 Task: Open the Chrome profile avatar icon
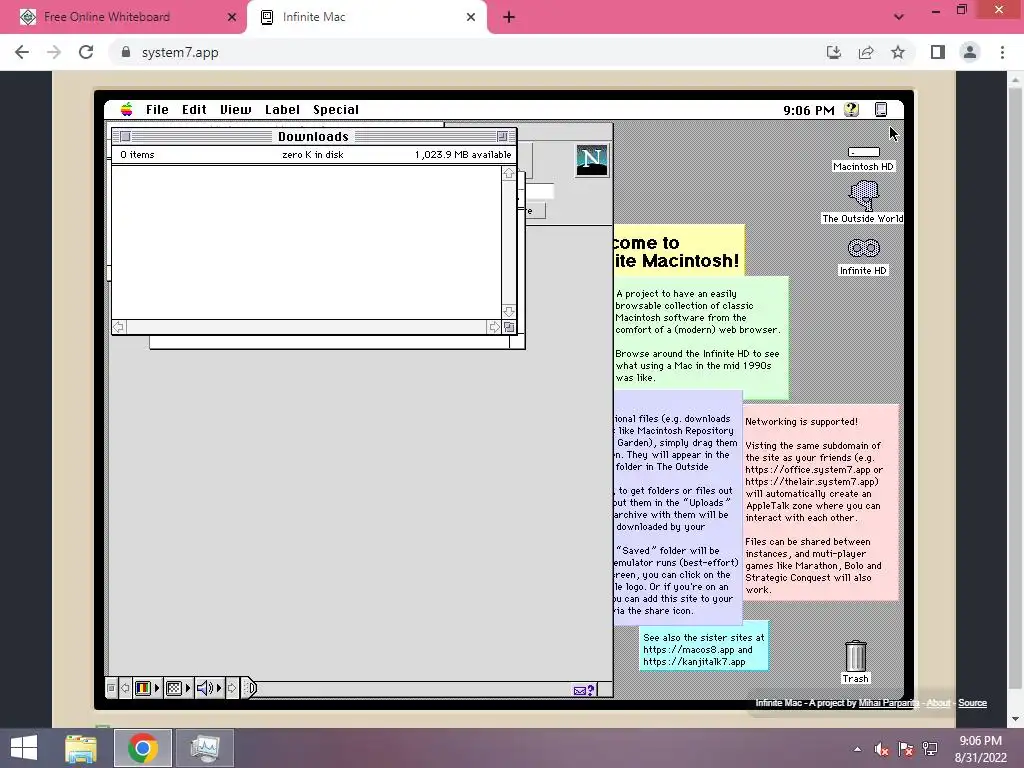[x=970, y=52]
